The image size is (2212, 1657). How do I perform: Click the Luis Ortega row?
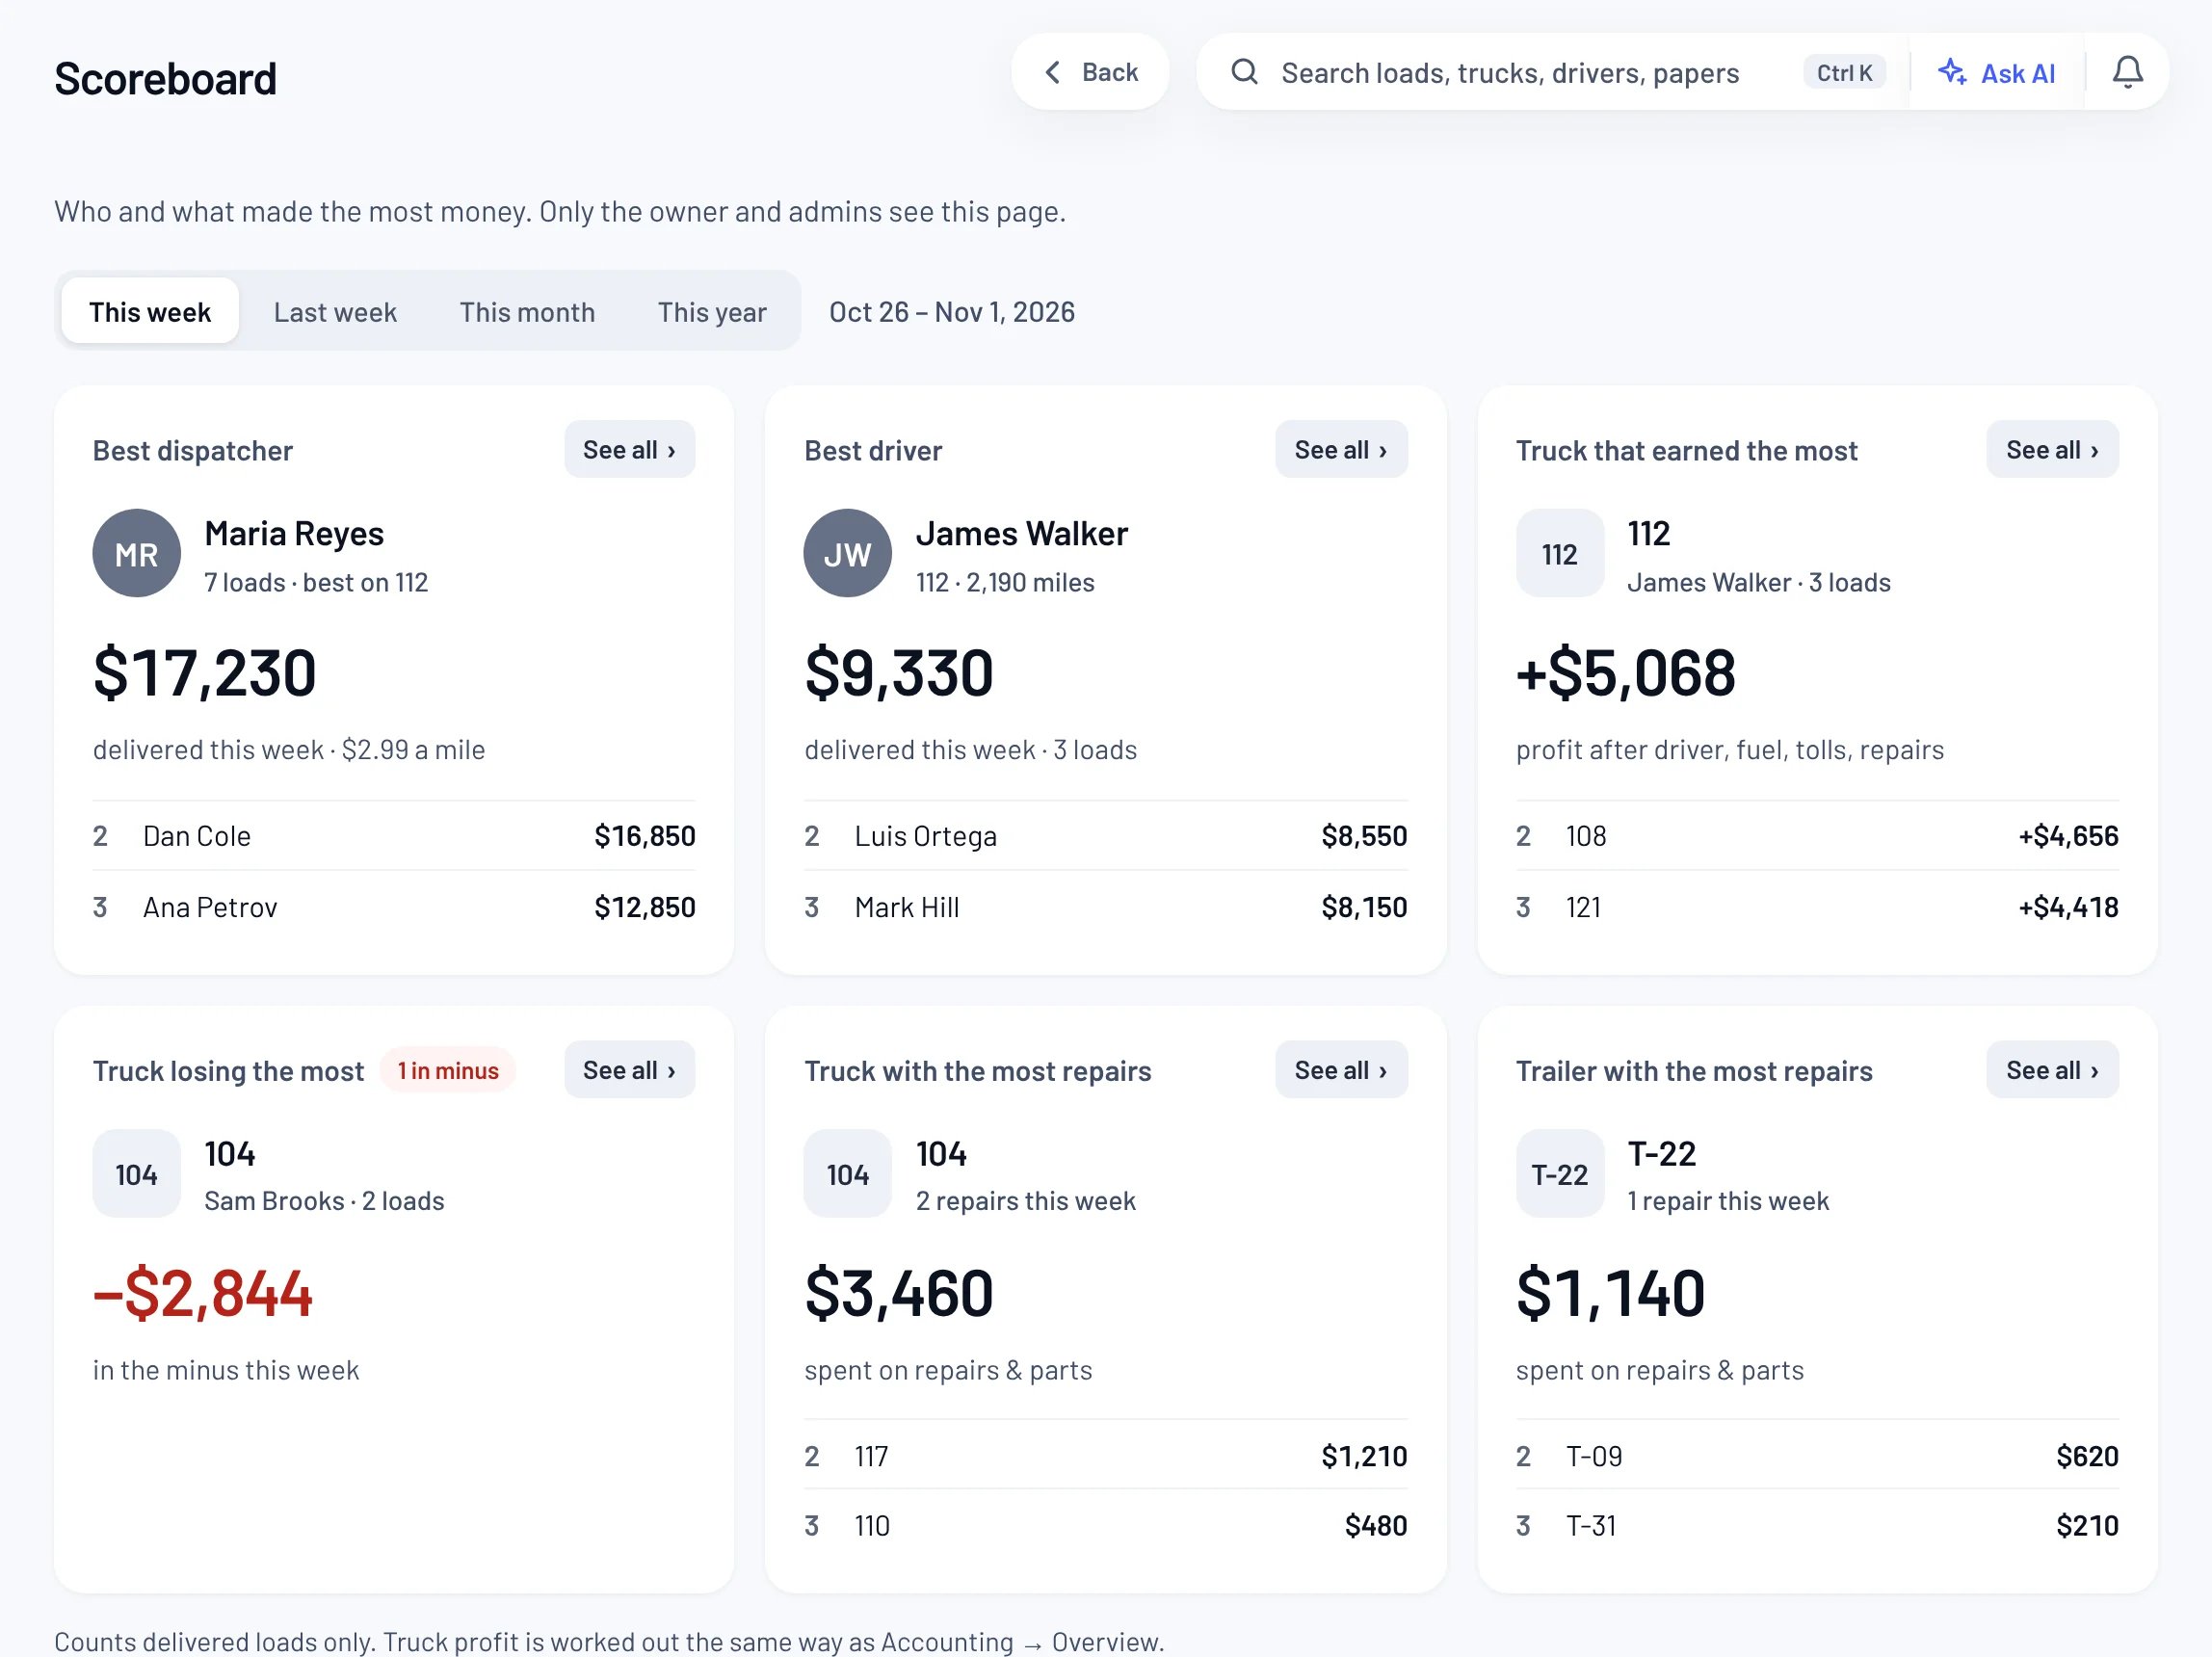[x=1105, y=836]
